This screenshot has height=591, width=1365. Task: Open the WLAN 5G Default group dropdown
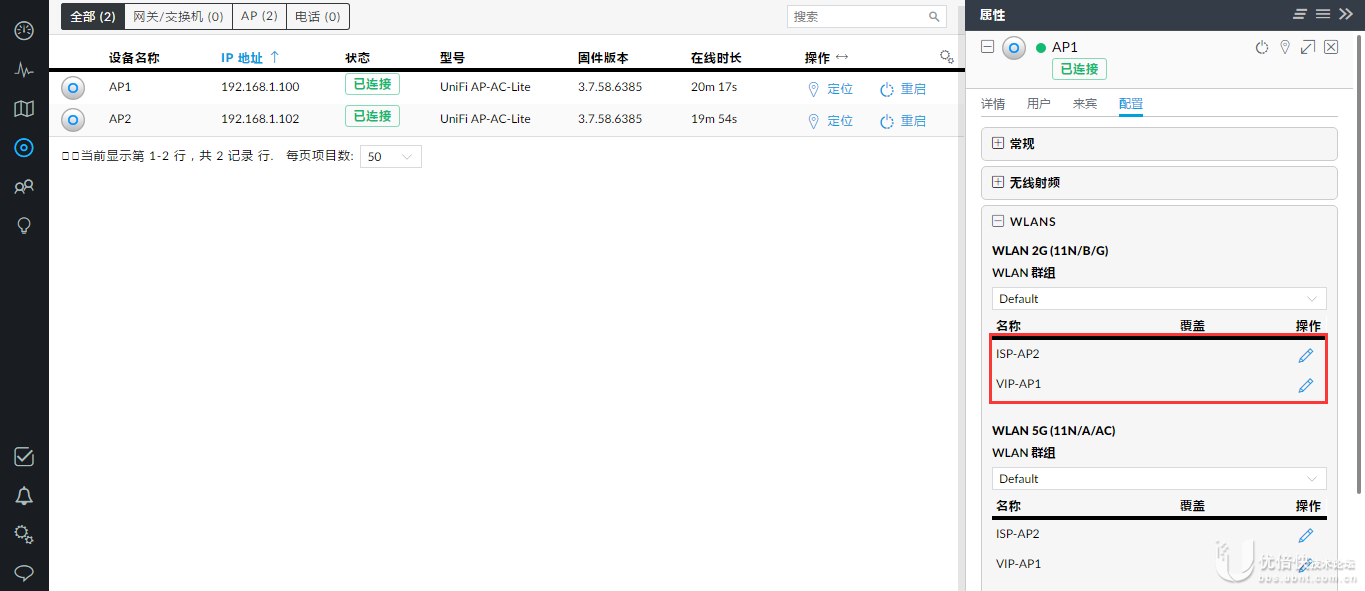tap(1158, 478)
